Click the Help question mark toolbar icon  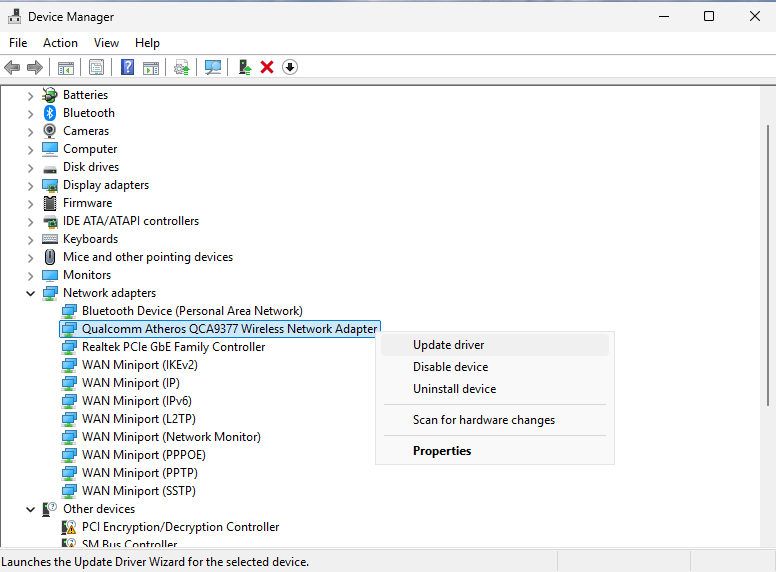127,67
